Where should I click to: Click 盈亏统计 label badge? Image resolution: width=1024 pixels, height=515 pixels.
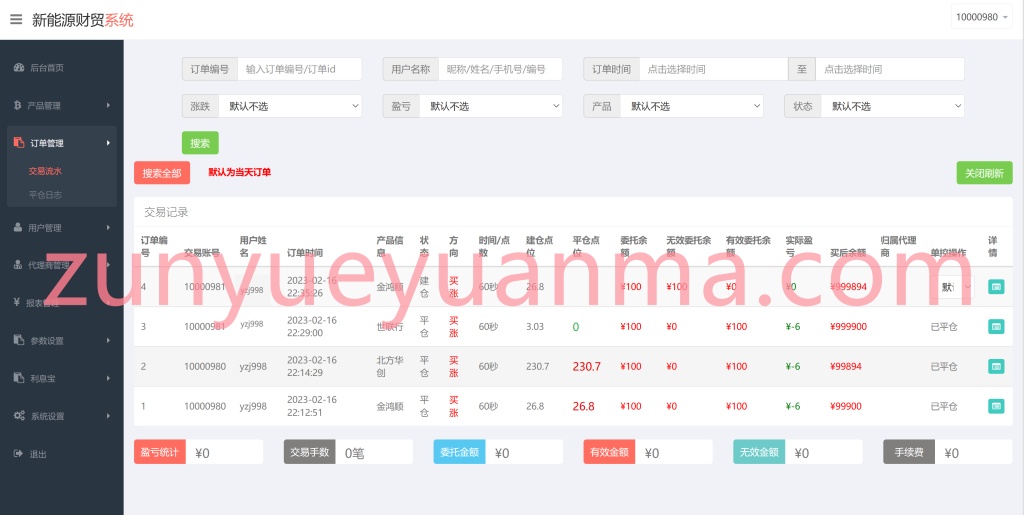point(160,452)
